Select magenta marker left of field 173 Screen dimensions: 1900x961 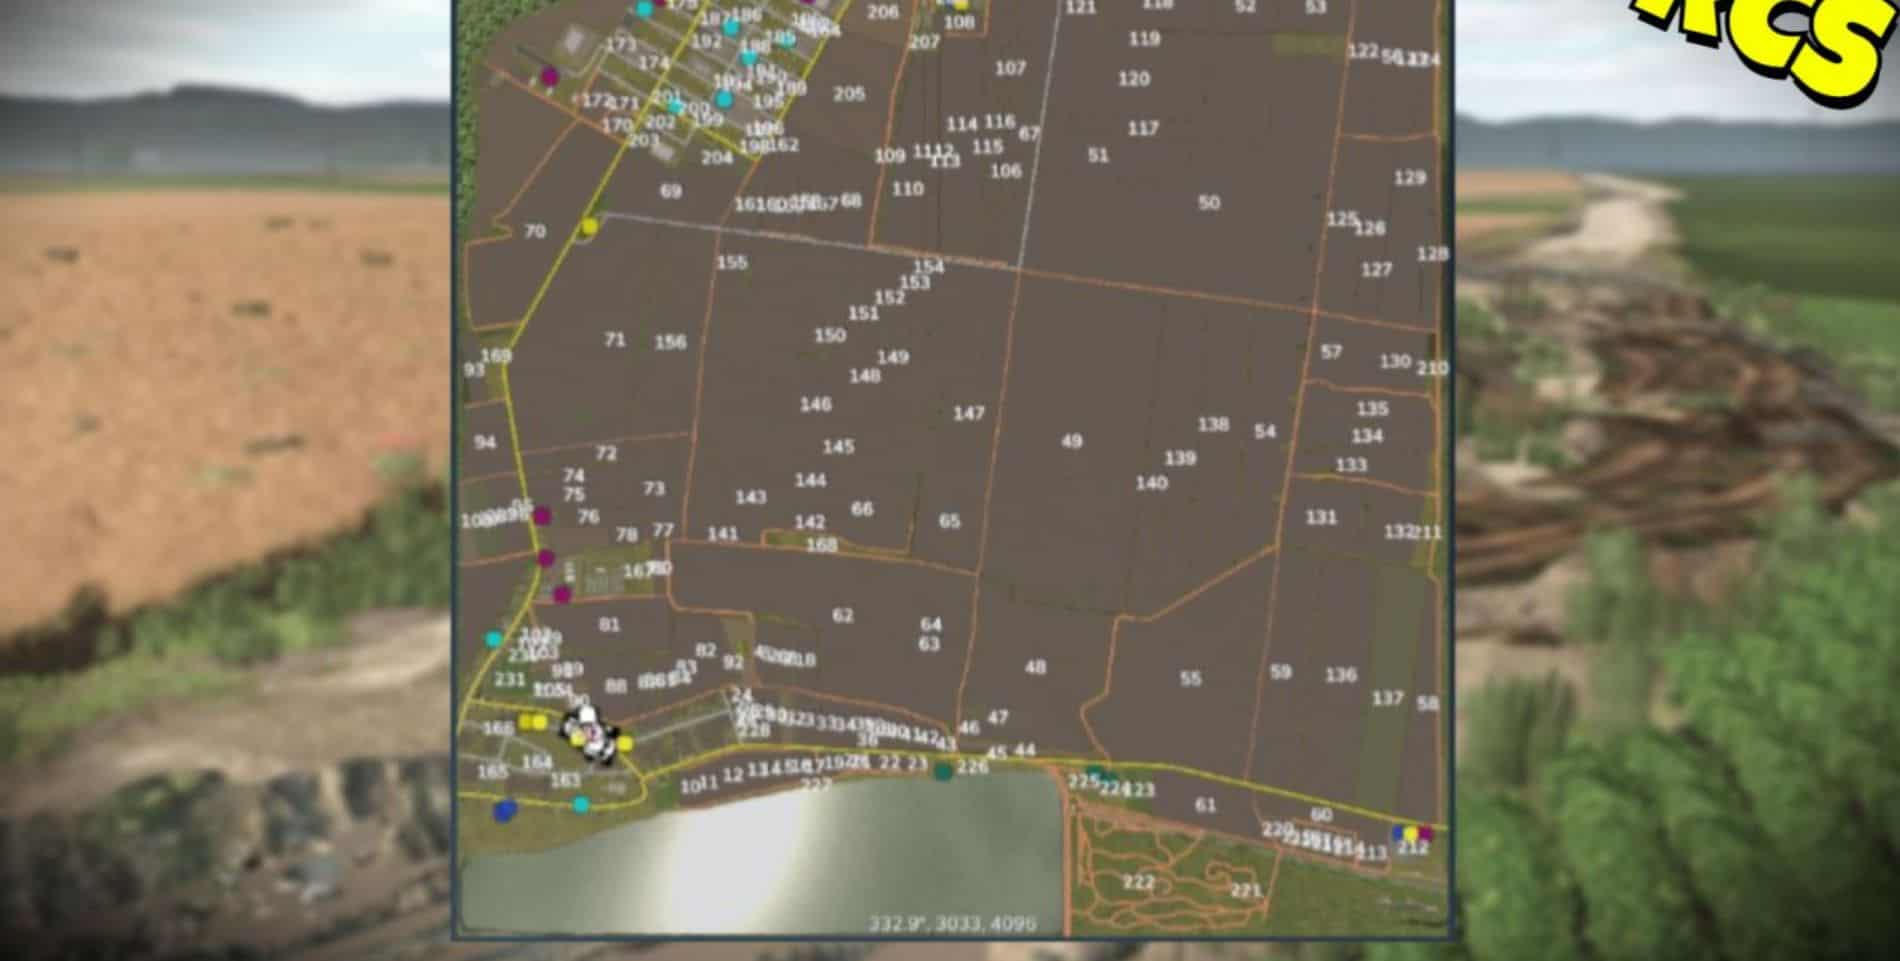549,75
